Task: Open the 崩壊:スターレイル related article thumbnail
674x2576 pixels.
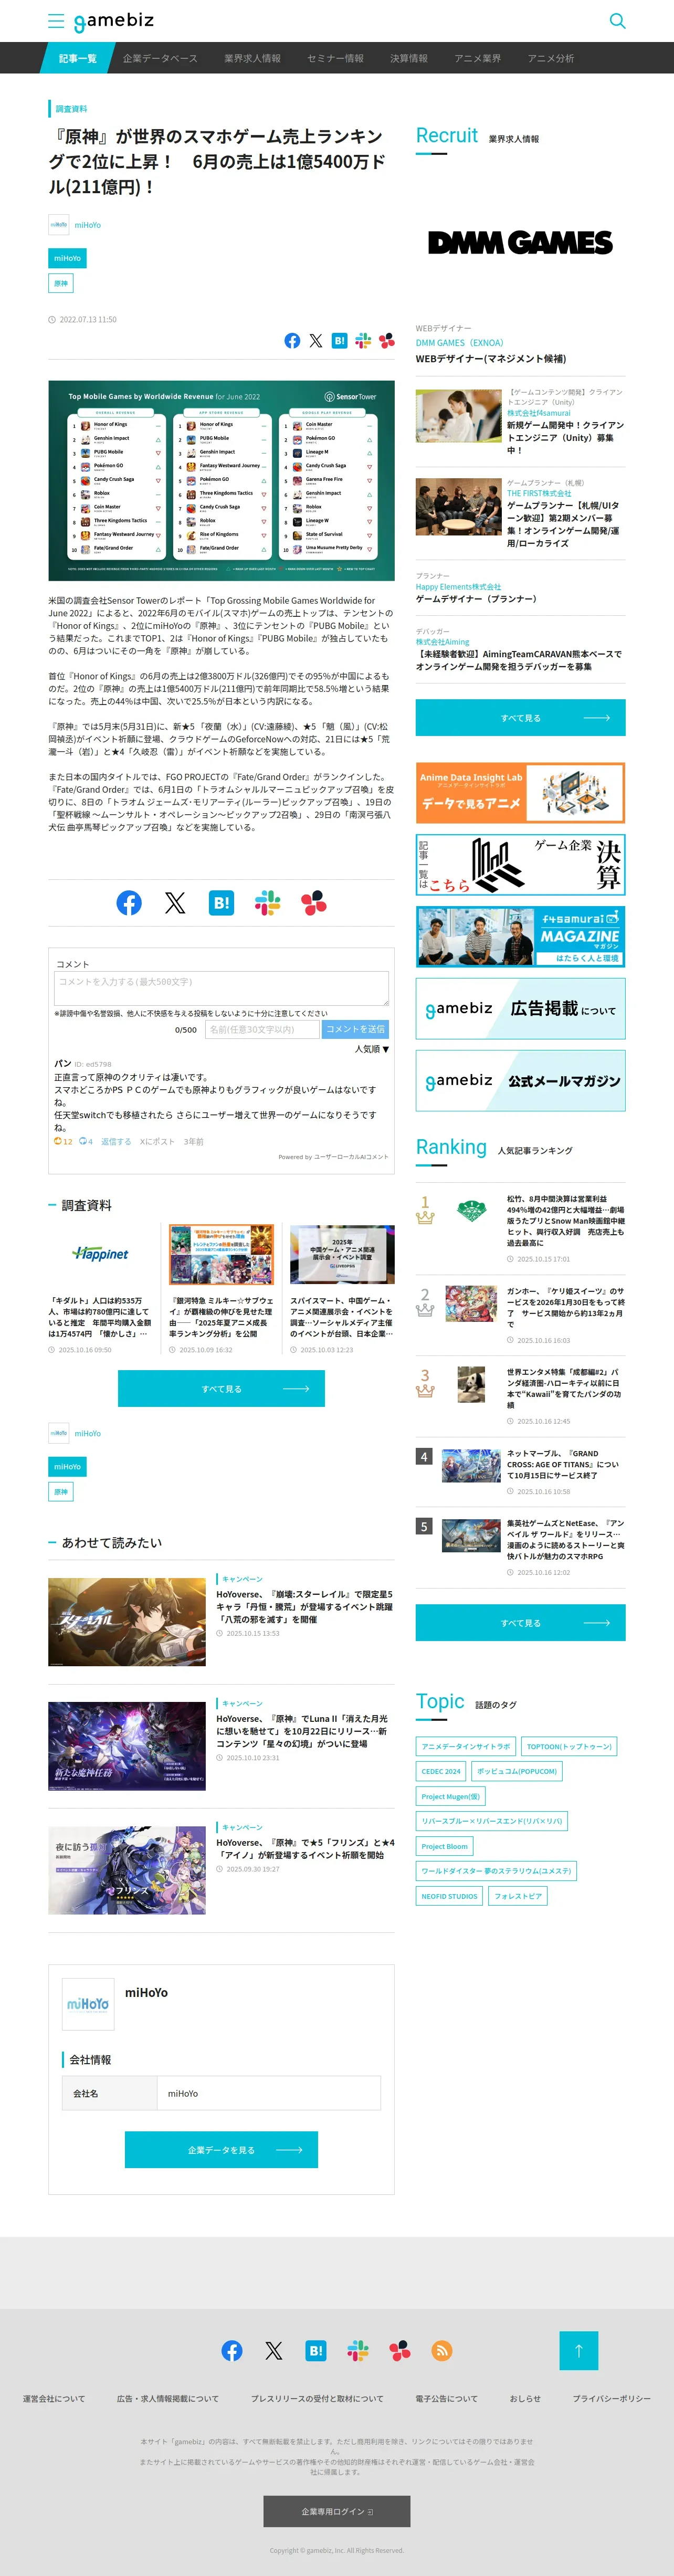Action: coord(127,1622)
